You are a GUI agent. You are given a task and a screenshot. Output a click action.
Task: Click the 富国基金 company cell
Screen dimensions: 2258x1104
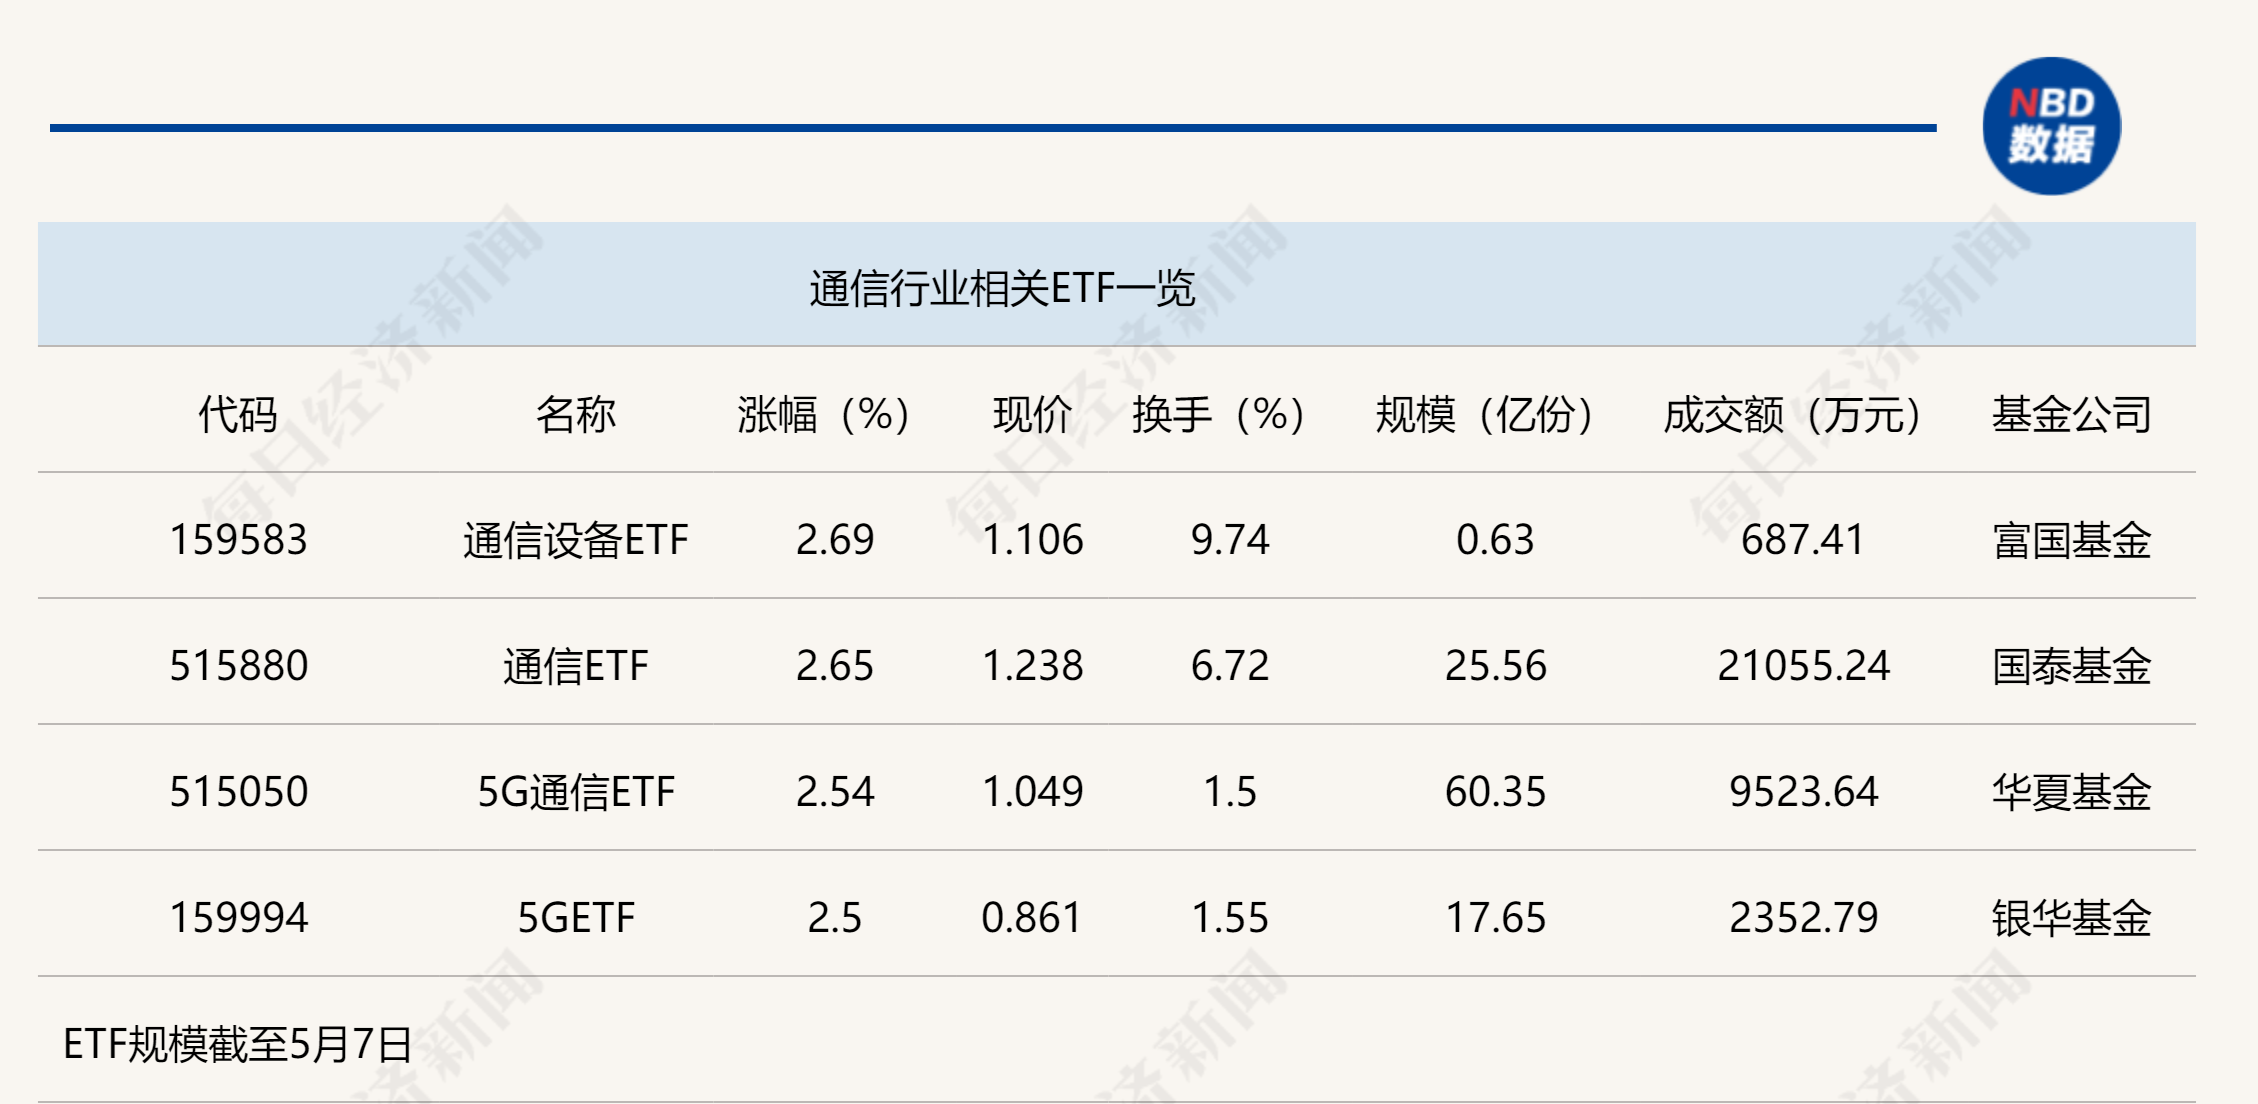click(x=2071, y=540)
